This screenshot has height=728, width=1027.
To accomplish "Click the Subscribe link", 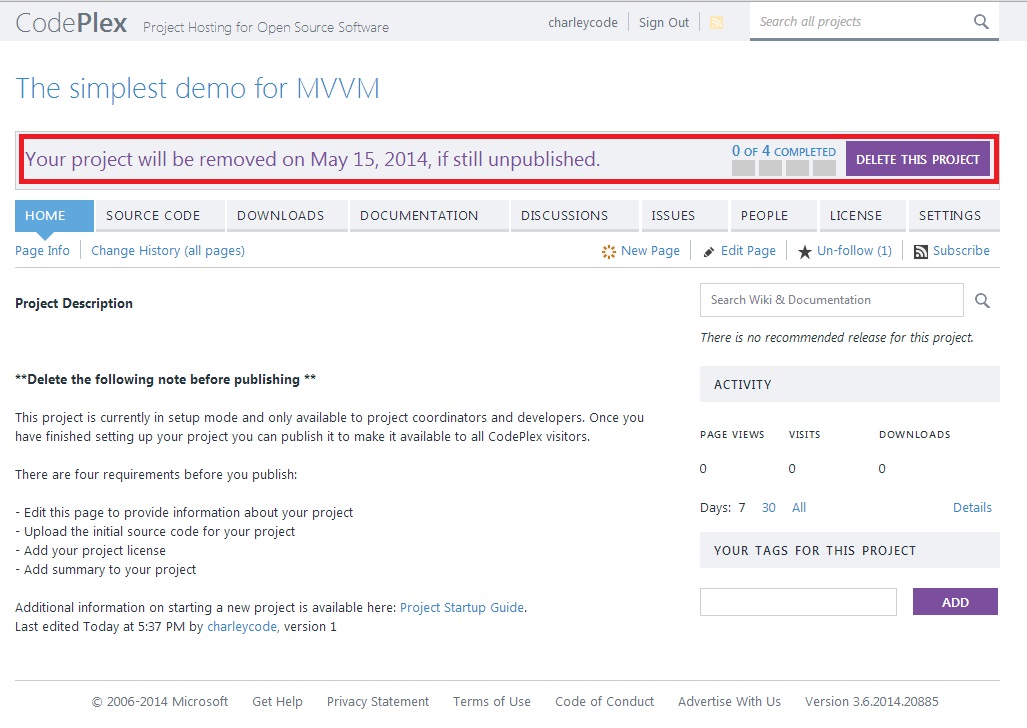I will click(x=961, y=250).
